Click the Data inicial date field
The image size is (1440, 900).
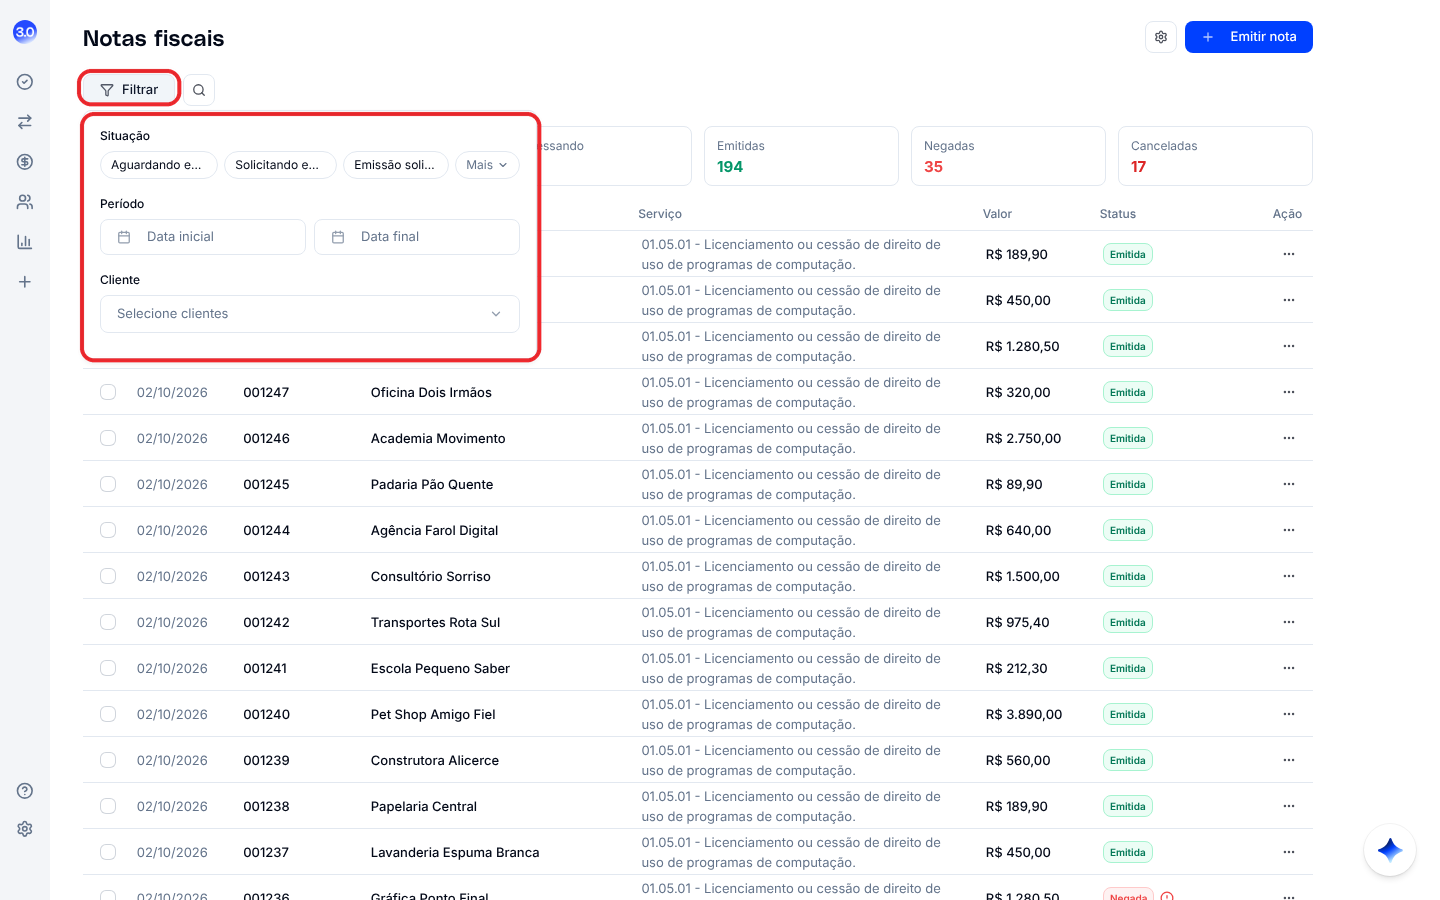203,237
